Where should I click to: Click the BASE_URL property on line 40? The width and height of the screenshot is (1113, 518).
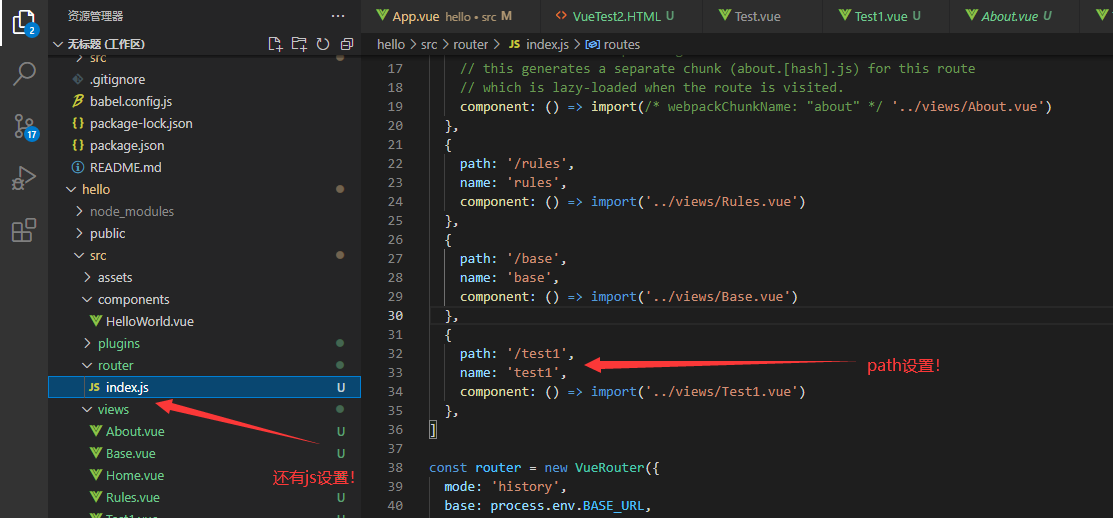pyautogui.click(x=614, y=505)
